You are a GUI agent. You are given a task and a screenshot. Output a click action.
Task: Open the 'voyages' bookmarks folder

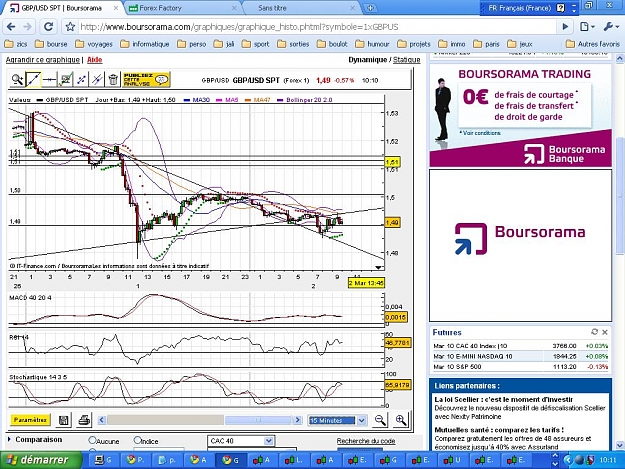pos(94,44)
